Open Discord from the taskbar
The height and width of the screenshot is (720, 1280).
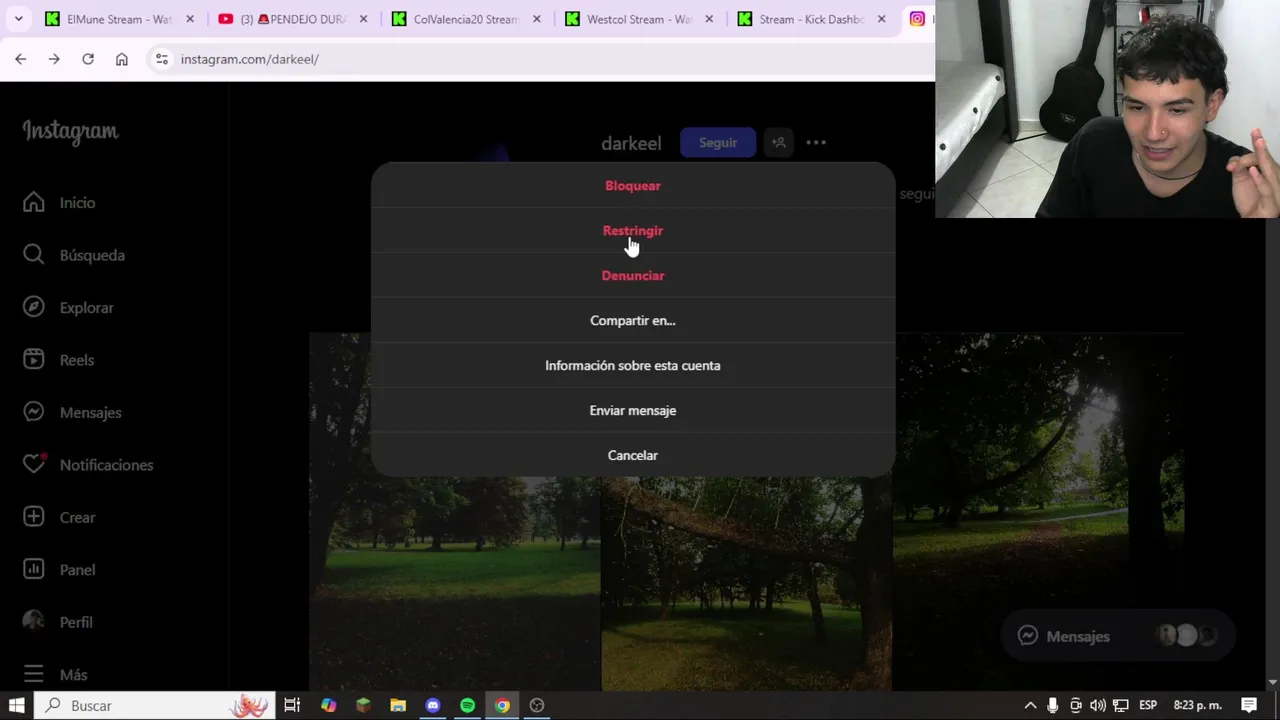tap(432, 705)
